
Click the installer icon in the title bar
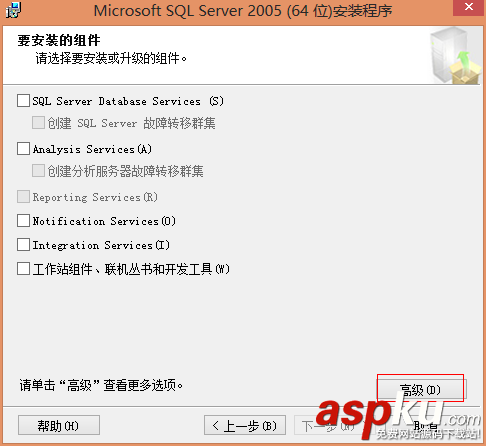coord(13,10)
